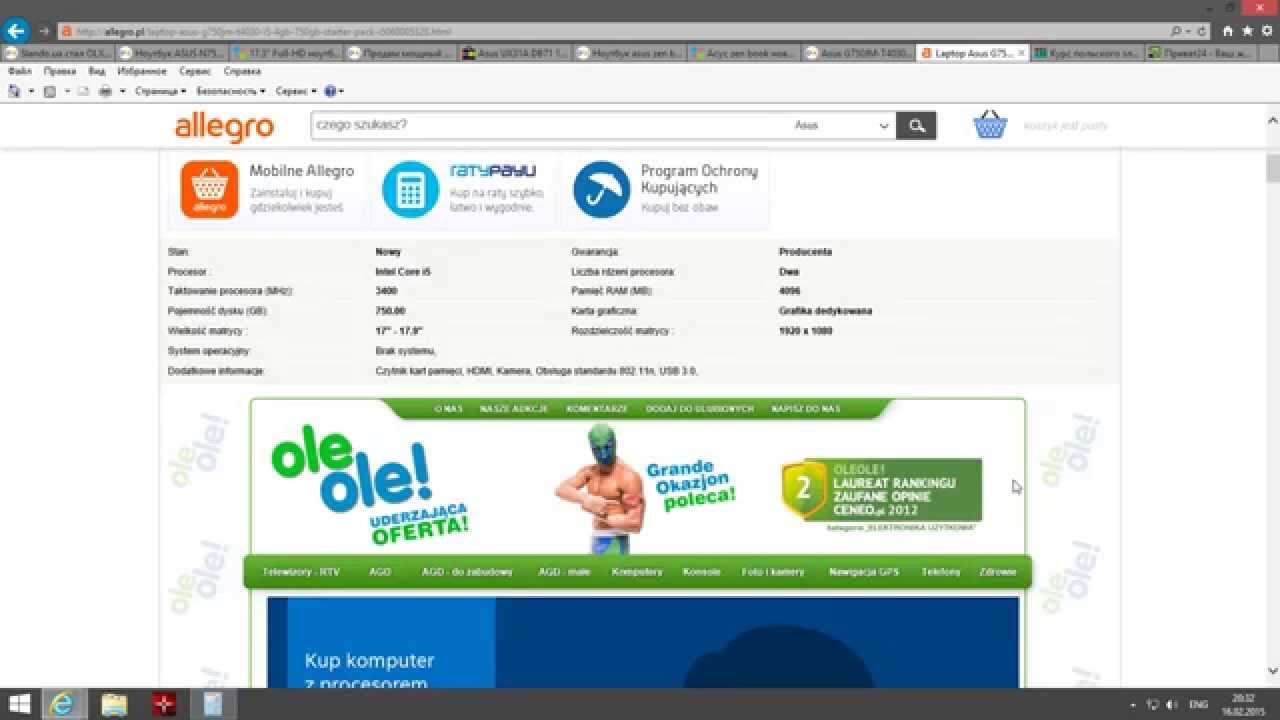Click the address bar search magnifier
1280x720 pixels.
pos(1176,31)
